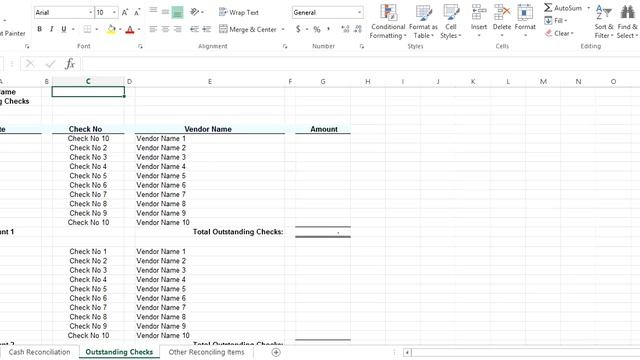Apply Comma Style
This screenshot has width=640, height=360.
tap(329, 29)
